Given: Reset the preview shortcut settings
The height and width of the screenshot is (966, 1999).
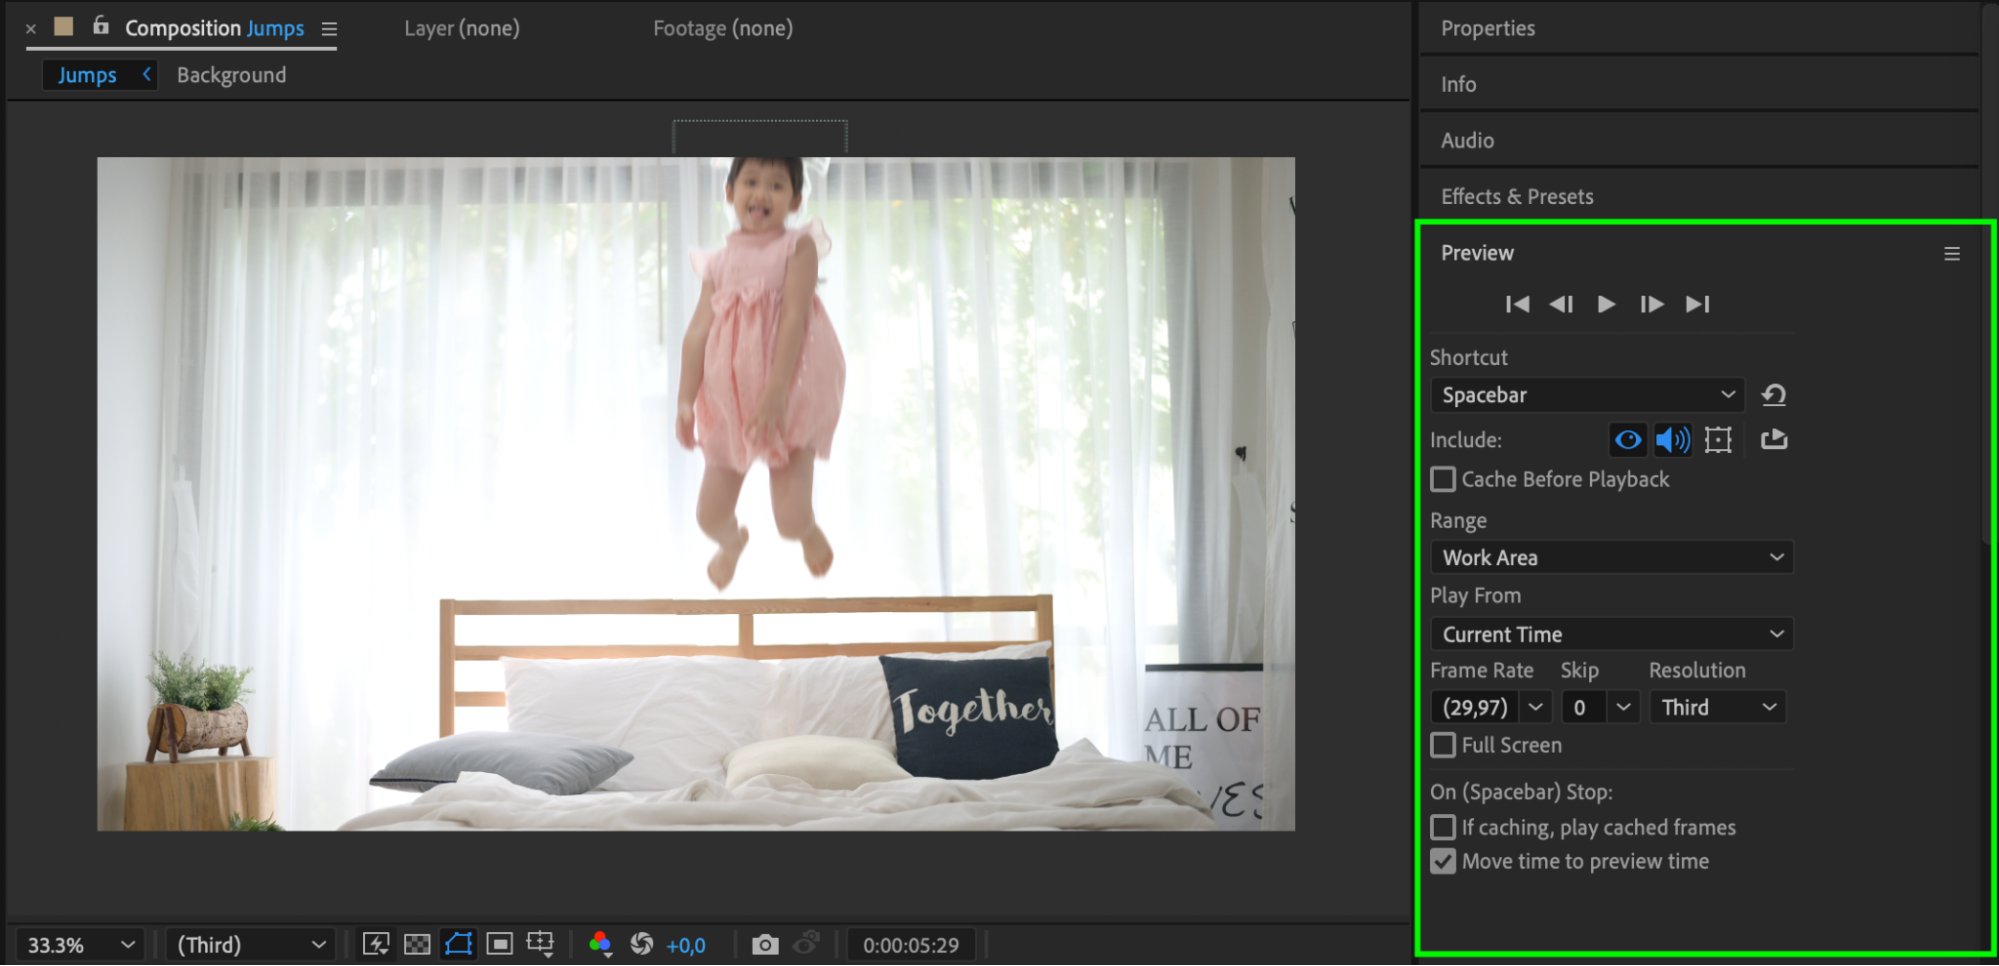Looking at the screenshot, I should point(1774,395).
